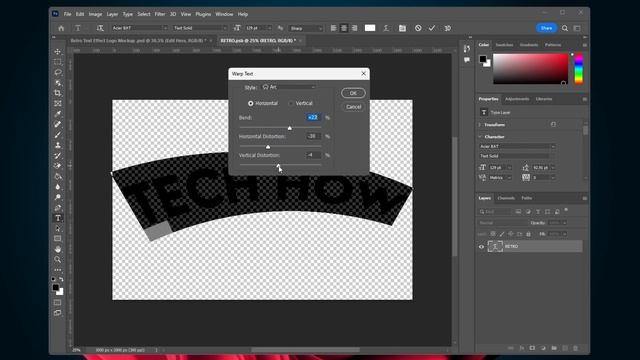The width and height of the screenshot is (640, 360).
Task: Close the Warp Text dialog
Action: (x=363, y=73)
